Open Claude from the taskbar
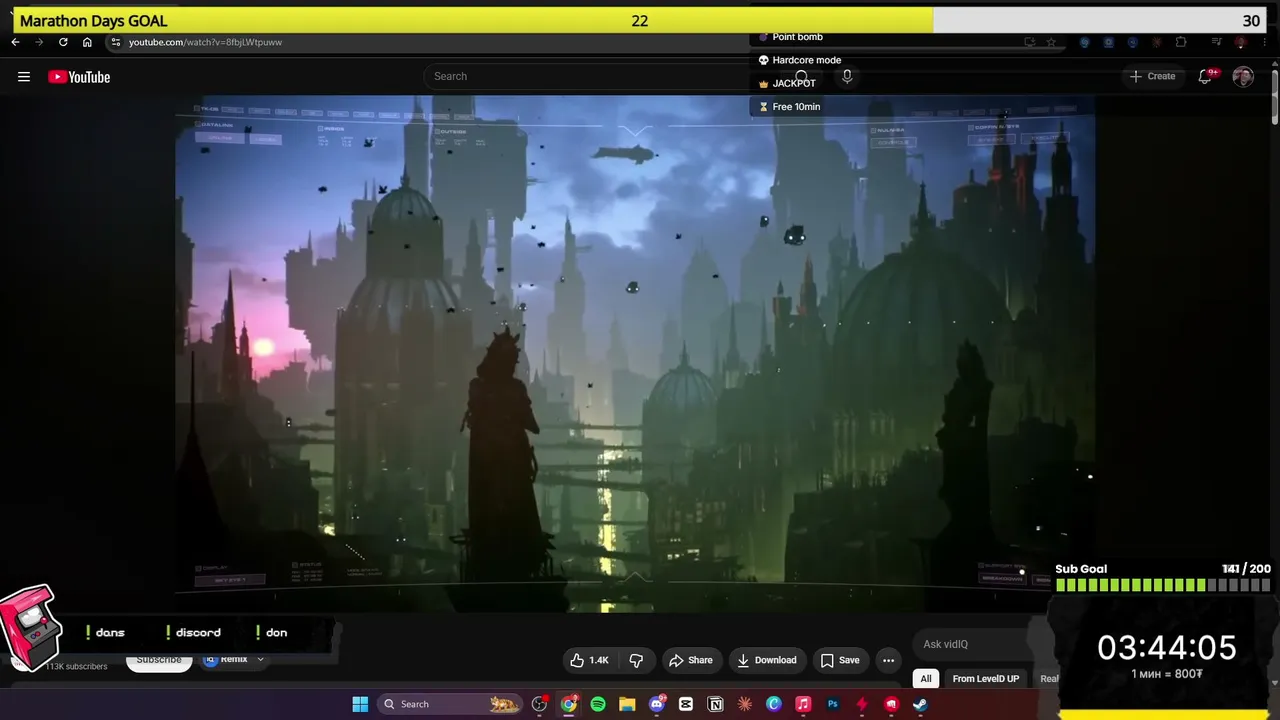The height and width of the screenshot is (720, 1280). 744,704
